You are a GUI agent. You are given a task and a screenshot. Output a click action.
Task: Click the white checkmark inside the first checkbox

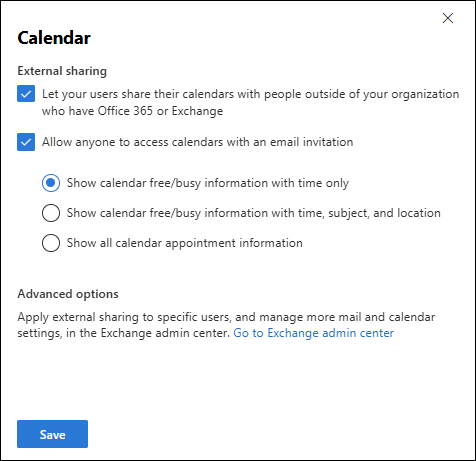[x=26, y=94]
